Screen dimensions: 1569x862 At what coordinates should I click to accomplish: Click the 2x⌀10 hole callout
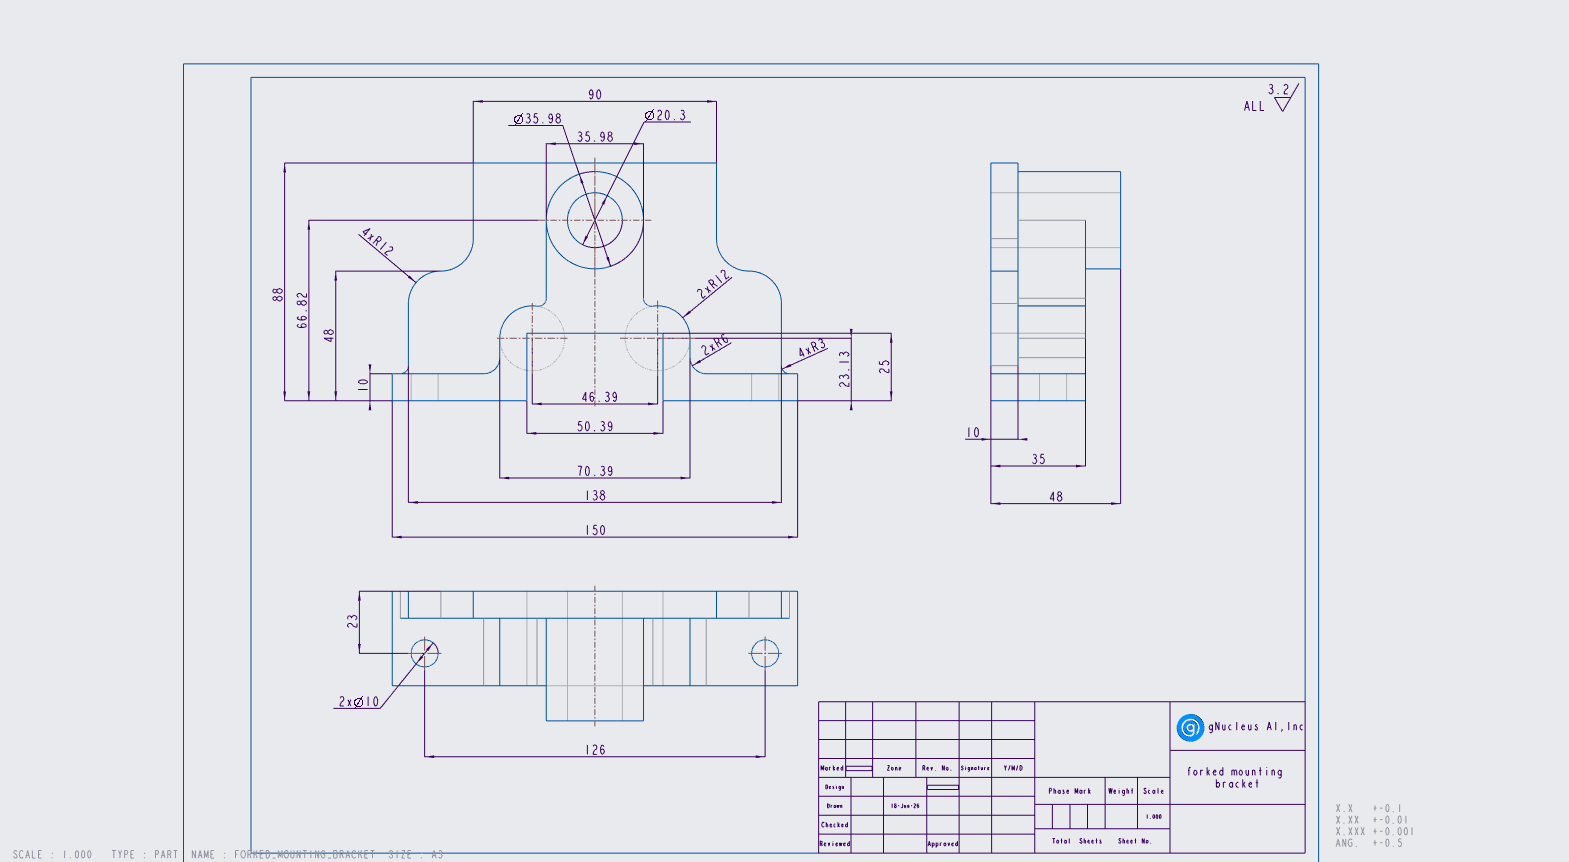(x=359, y=702)
